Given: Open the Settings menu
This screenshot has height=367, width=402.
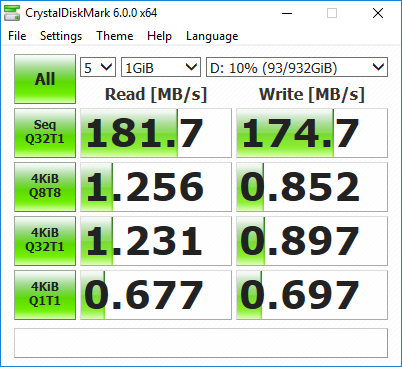Looking at the screenshot, I should [x=61, y=36].
